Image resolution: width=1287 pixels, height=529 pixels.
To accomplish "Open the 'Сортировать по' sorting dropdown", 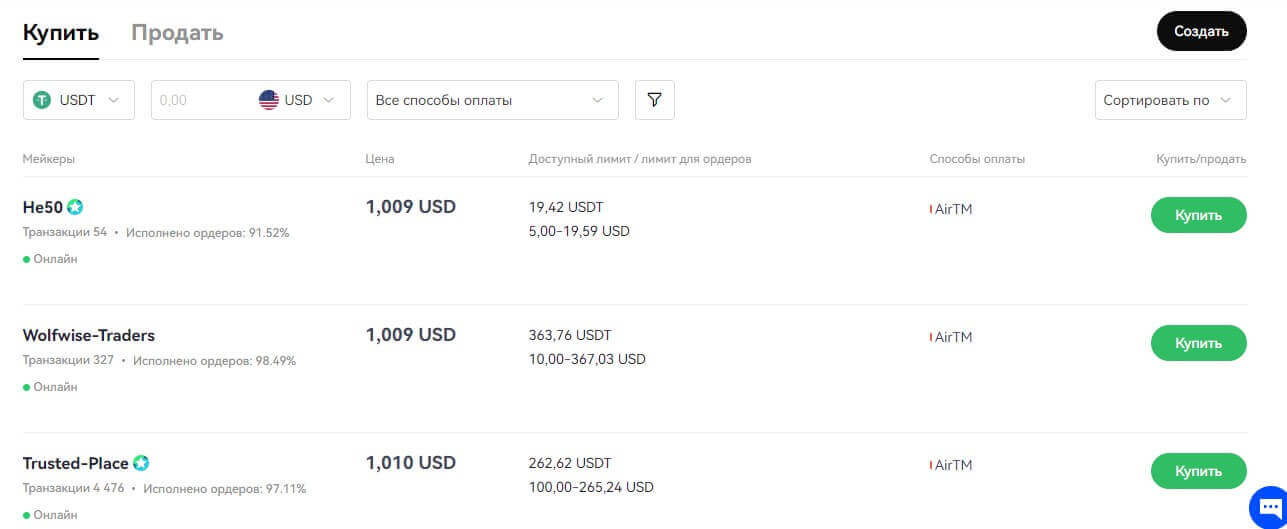I will 1170,100.
